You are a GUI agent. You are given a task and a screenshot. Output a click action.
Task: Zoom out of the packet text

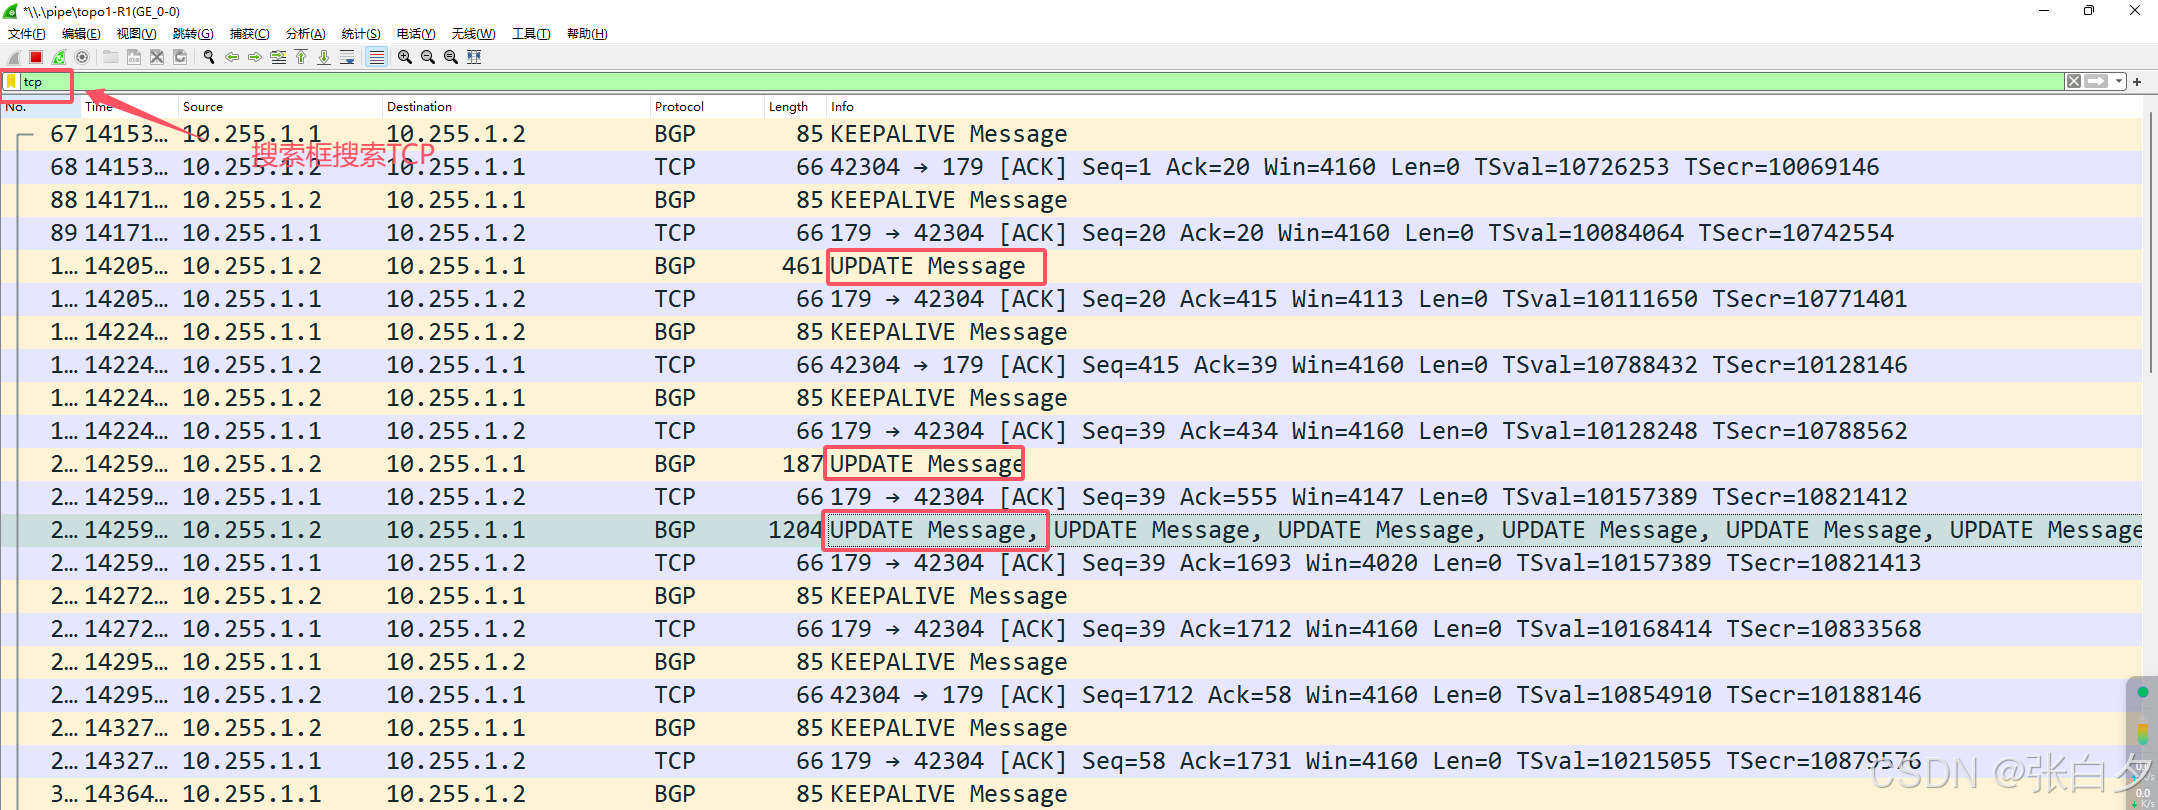[428, 57]
